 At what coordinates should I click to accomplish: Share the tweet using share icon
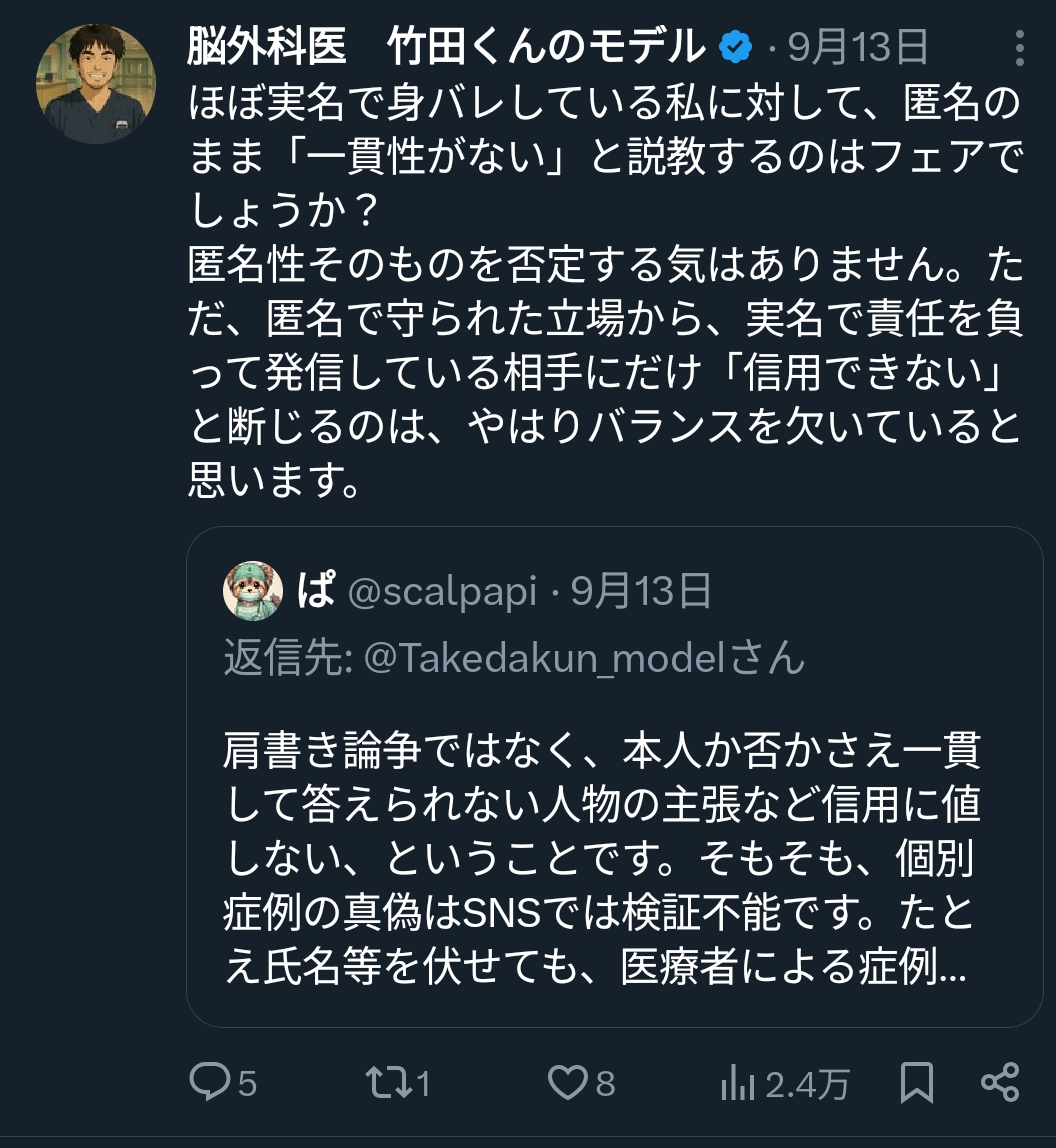pos(1000,1082)
